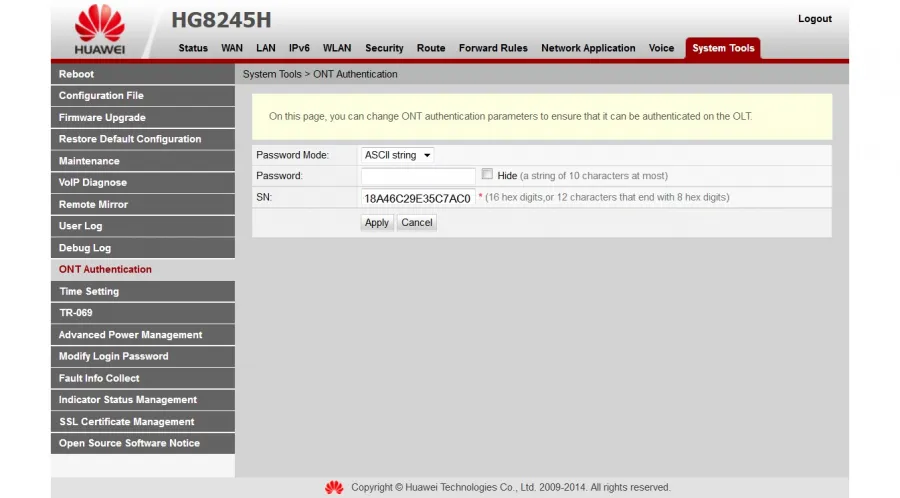Select Firmware Upgrade in sidebar

143,118
